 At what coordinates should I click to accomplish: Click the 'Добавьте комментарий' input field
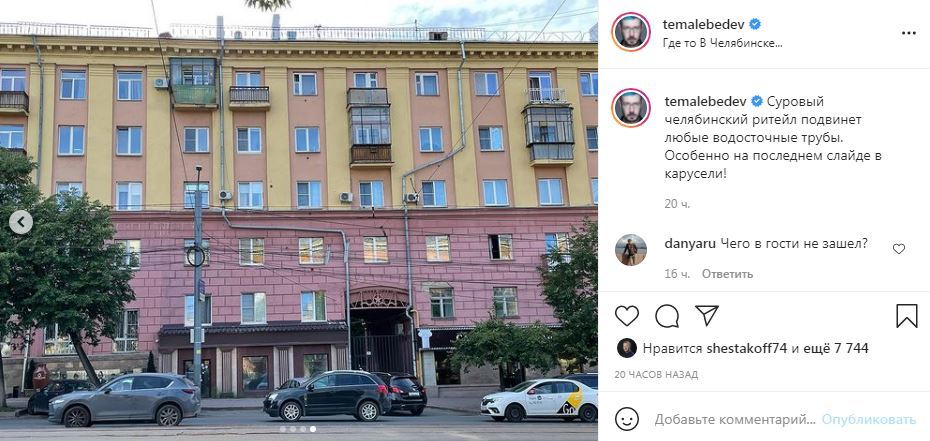(x=735, y=420)
